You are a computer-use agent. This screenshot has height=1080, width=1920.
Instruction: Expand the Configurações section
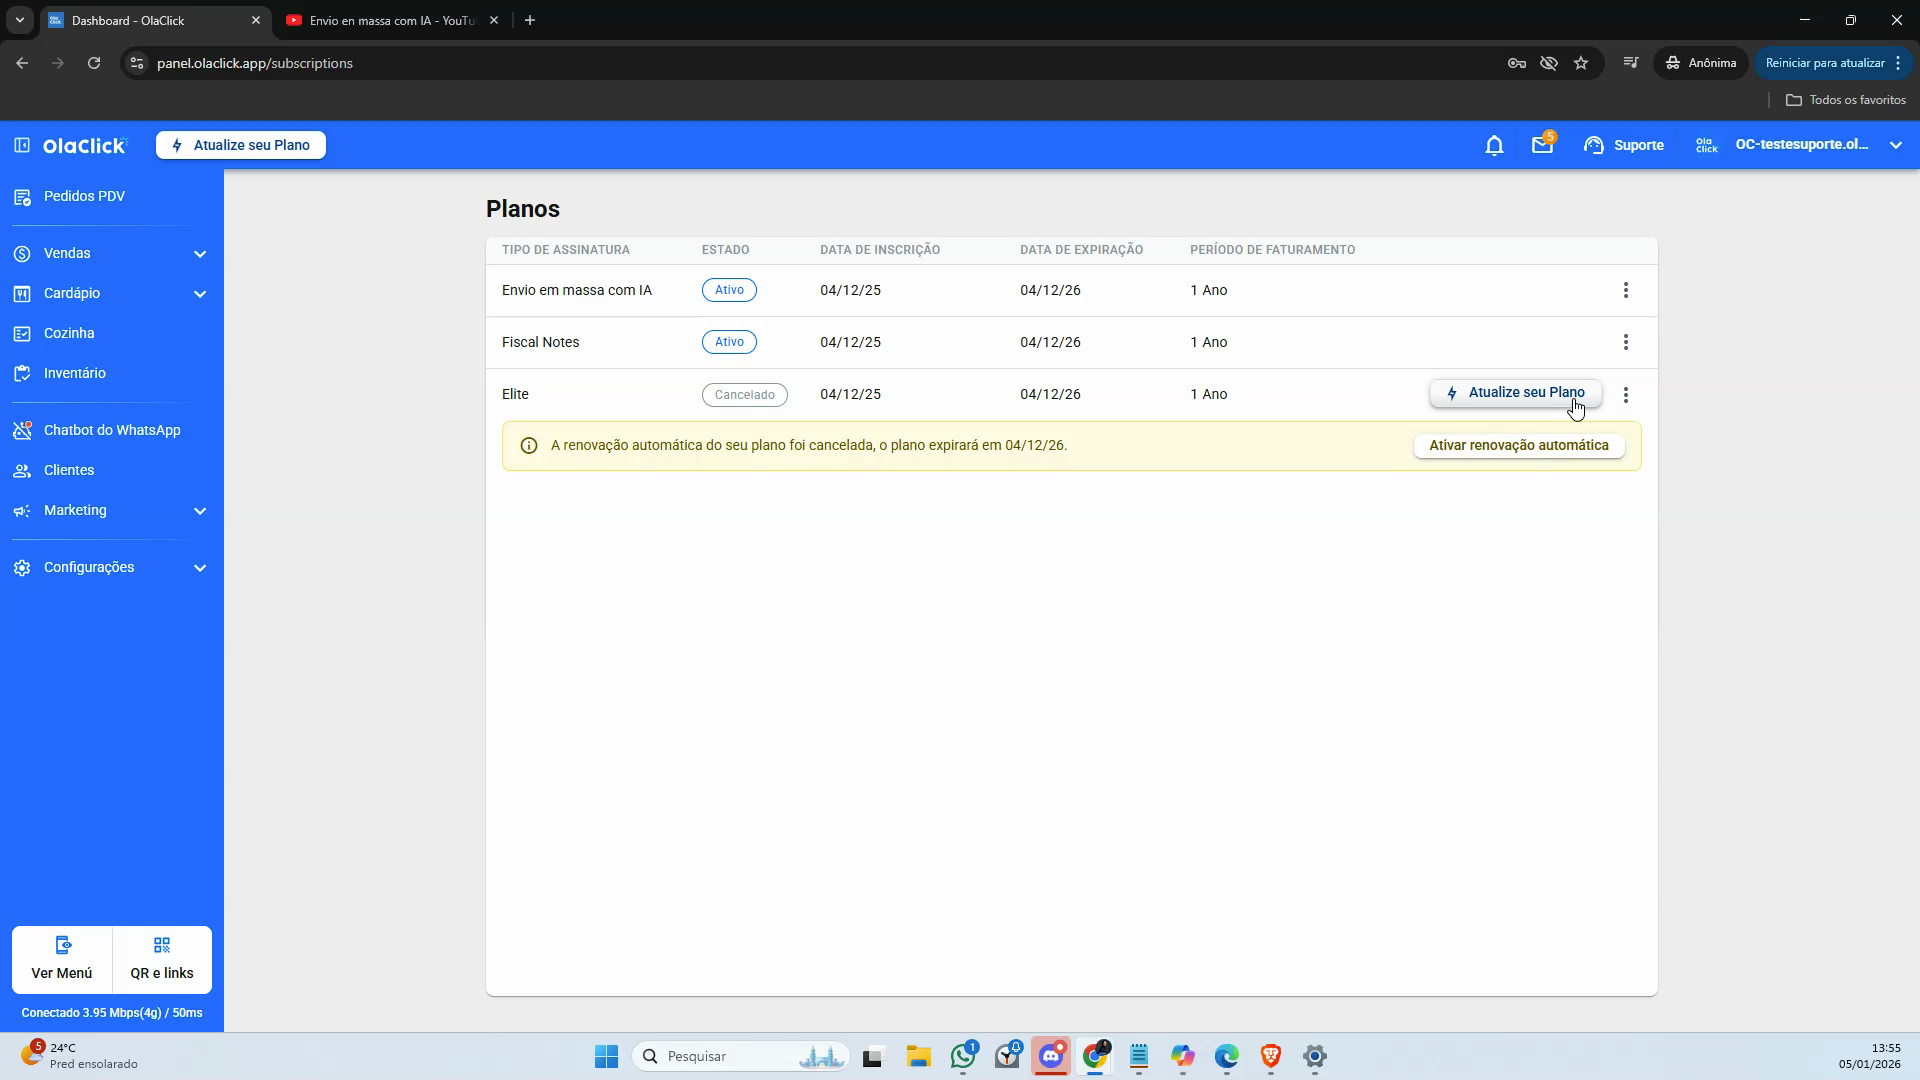click(112, 567)
